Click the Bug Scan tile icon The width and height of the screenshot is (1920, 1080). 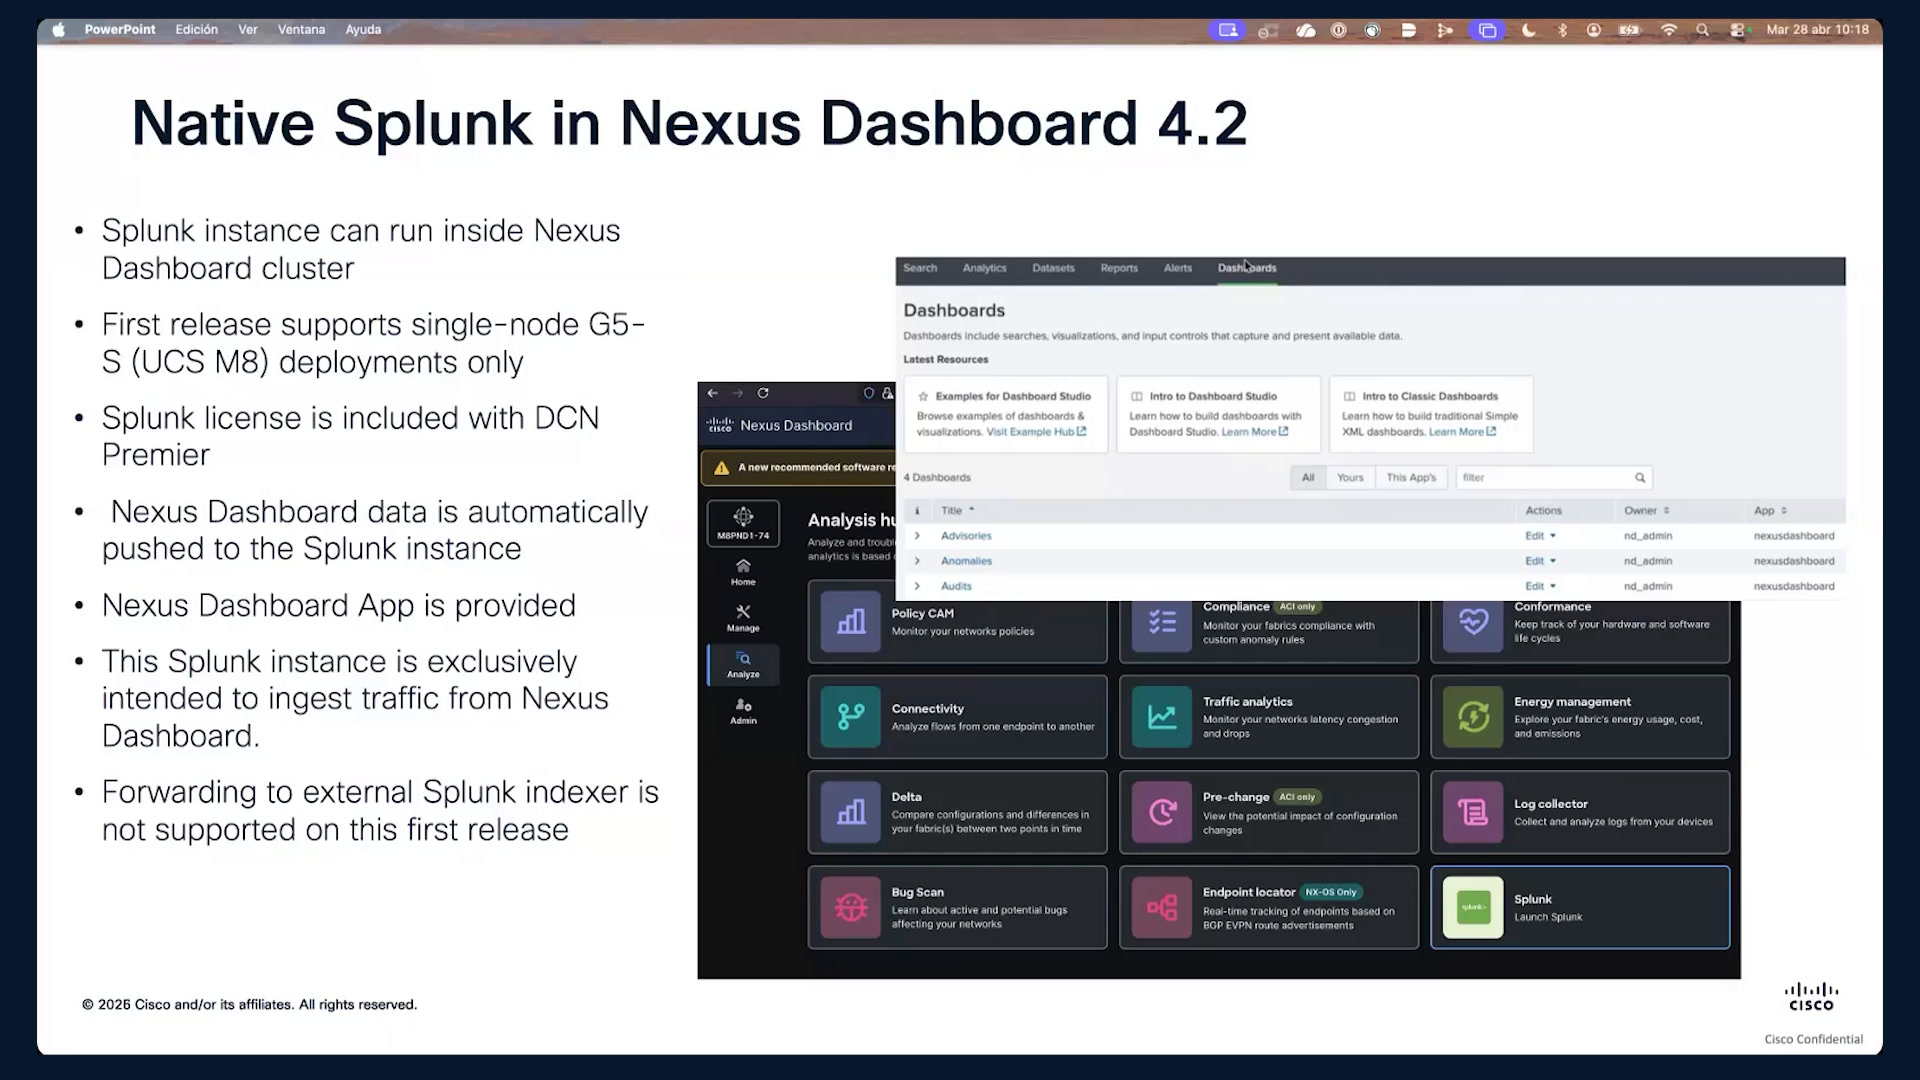851,907
